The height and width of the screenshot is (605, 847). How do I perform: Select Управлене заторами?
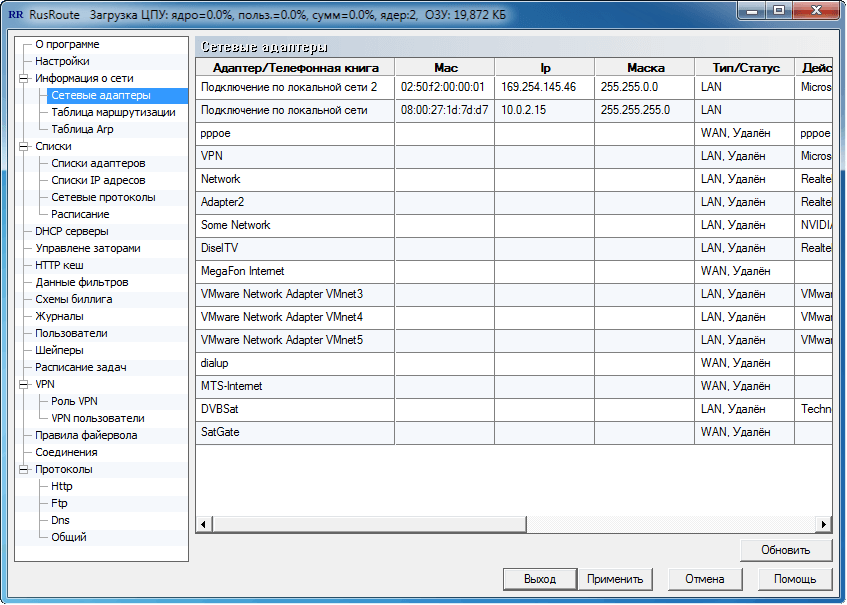(x=88, y=248)
